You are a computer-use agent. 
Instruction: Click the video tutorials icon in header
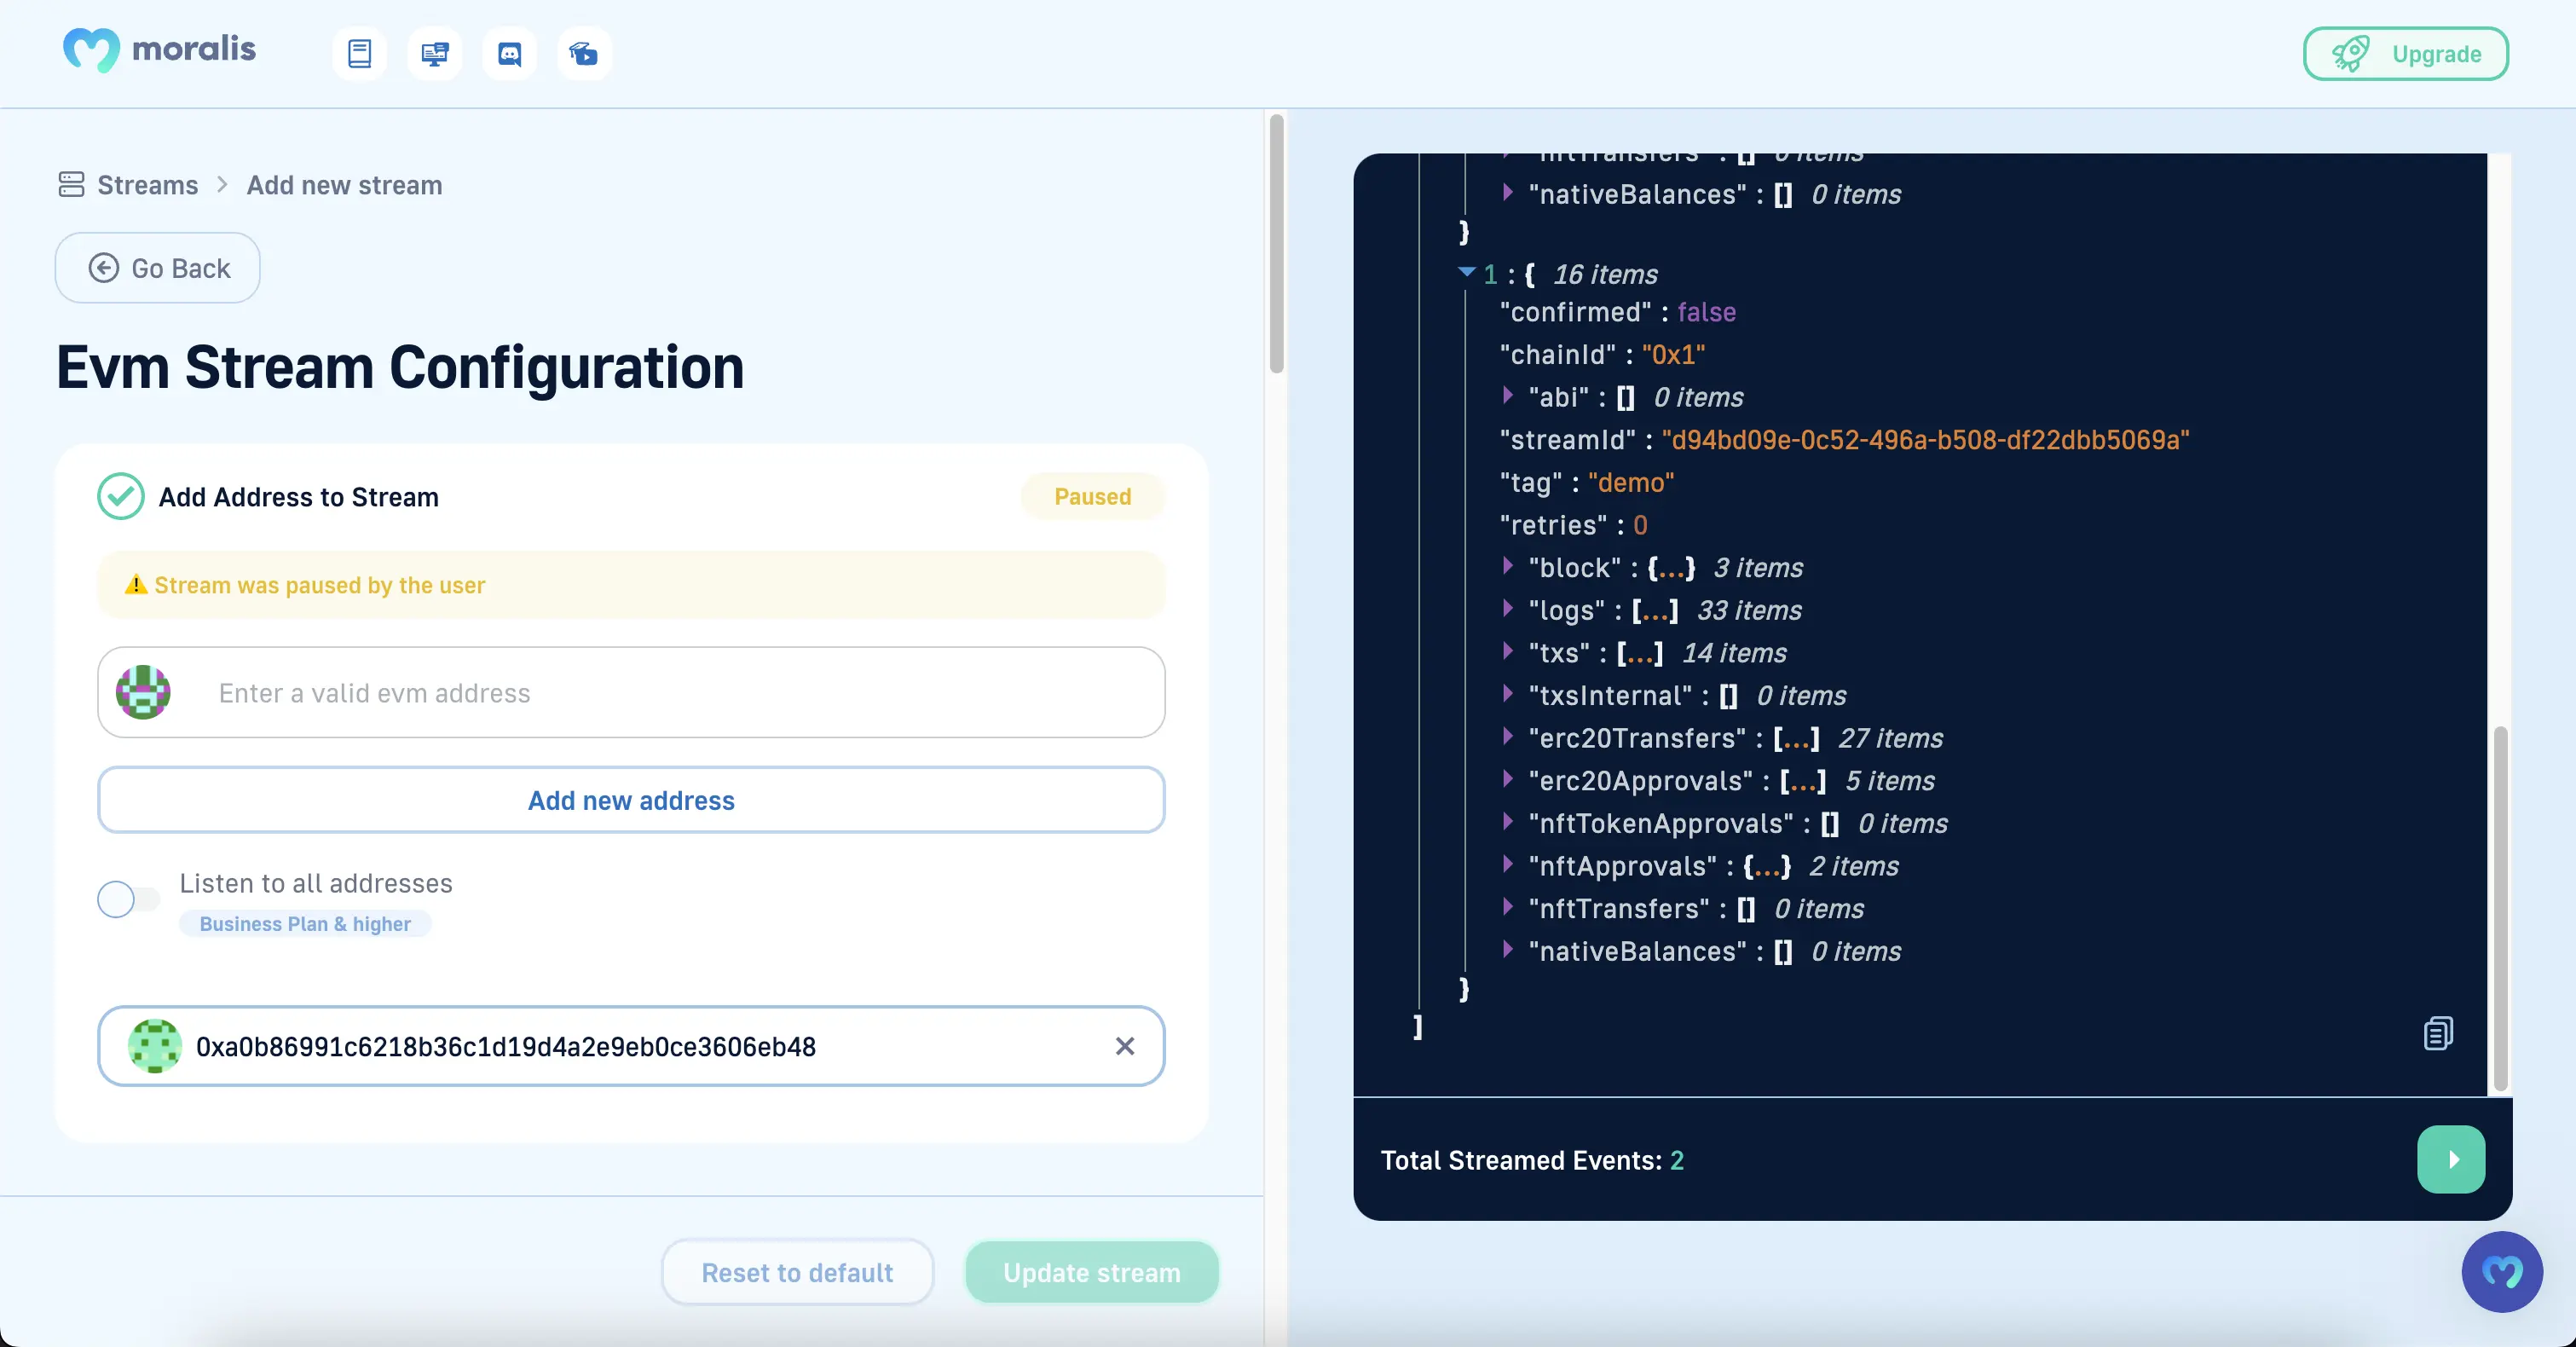point(584,54)
